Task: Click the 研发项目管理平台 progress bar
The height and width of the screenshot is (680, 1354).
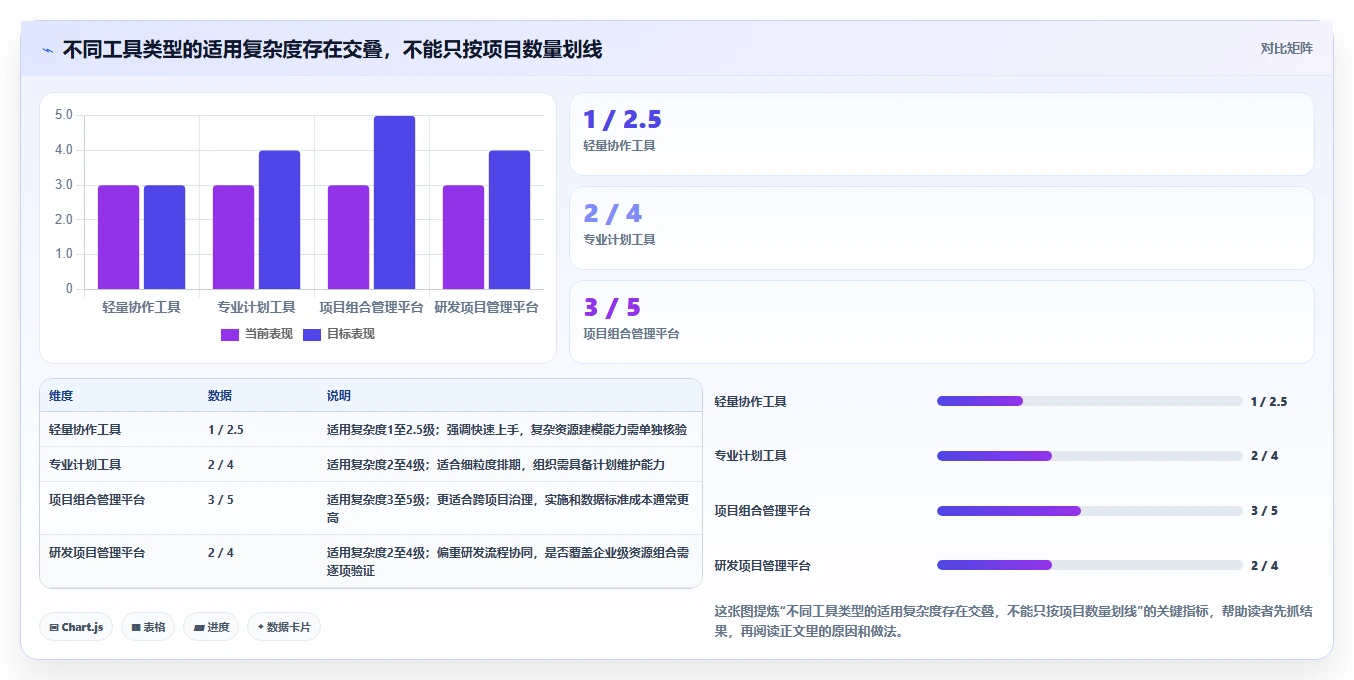Action: [1089, 565]
